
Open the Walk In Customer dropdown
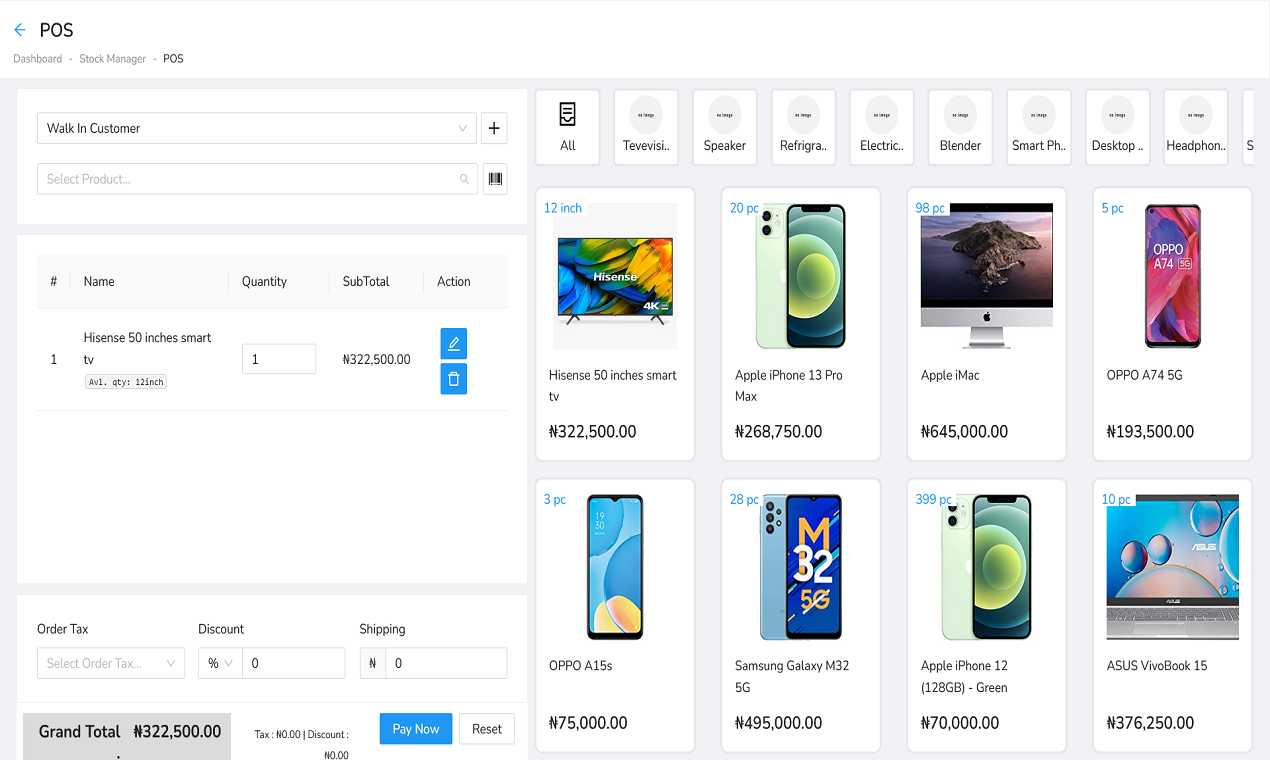pos(257,128)
